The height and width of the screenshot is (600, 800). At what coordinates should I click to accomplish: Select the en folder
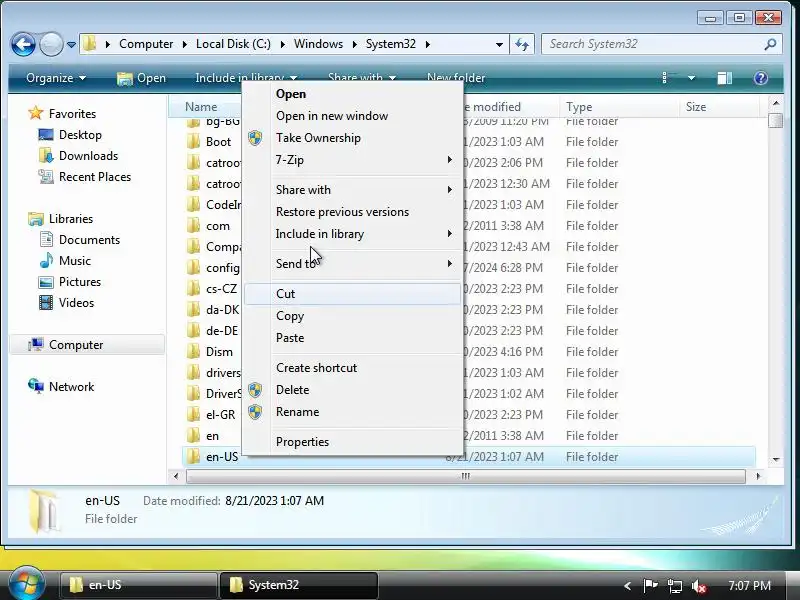pos(212,436)
